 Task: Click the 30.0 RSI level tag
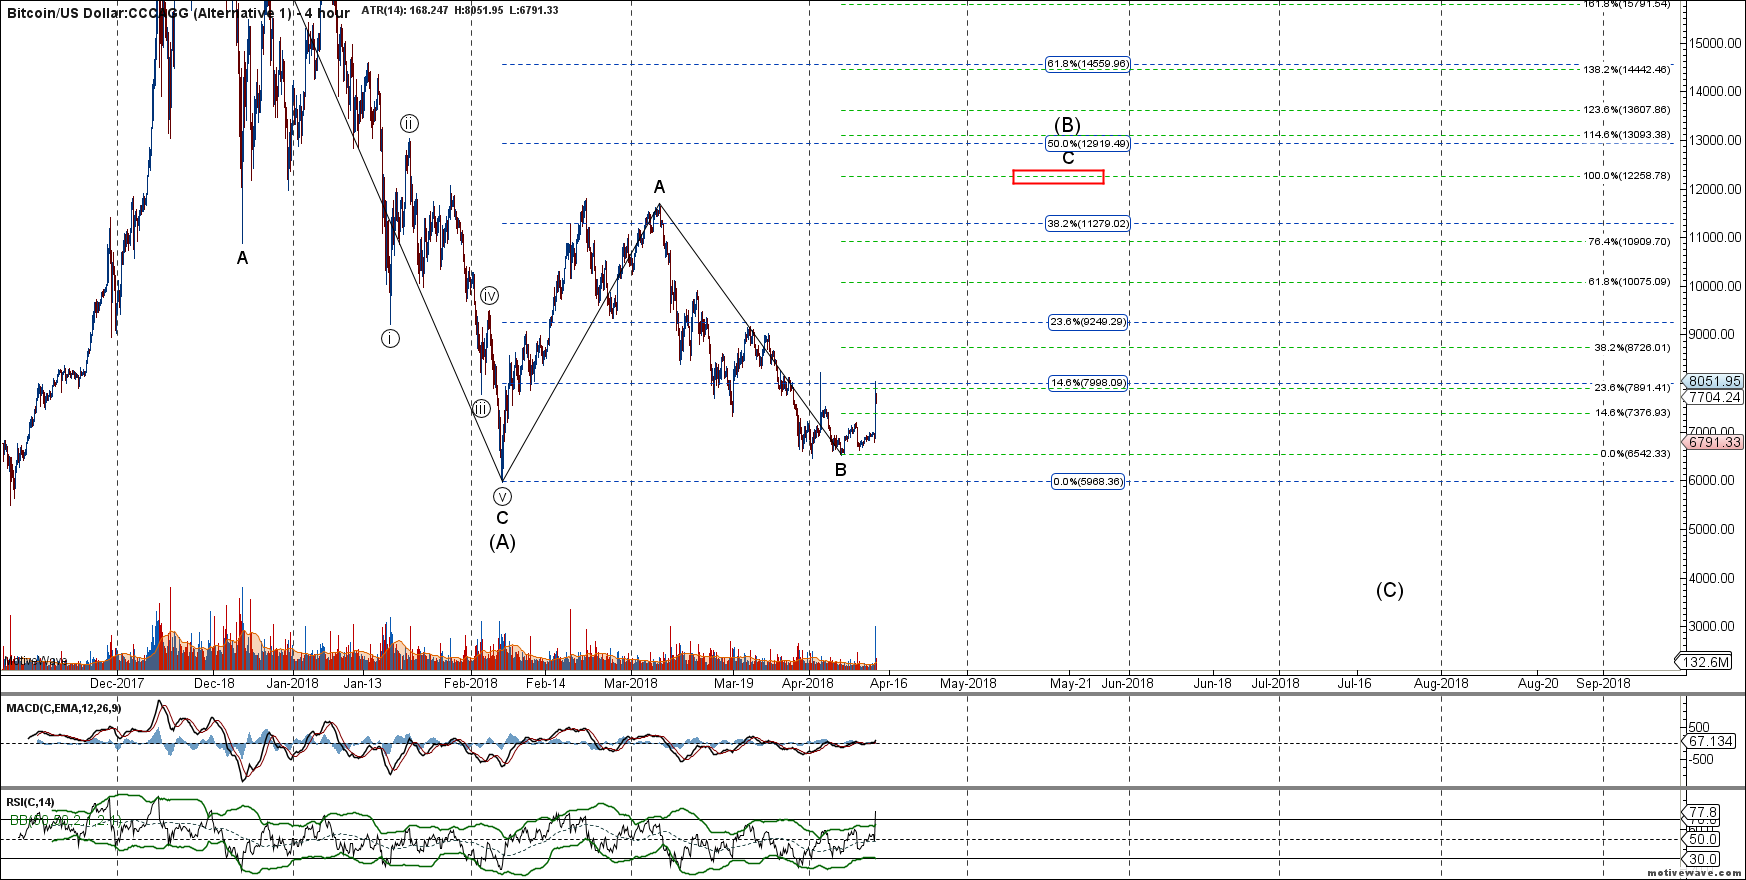(1703, 859)
